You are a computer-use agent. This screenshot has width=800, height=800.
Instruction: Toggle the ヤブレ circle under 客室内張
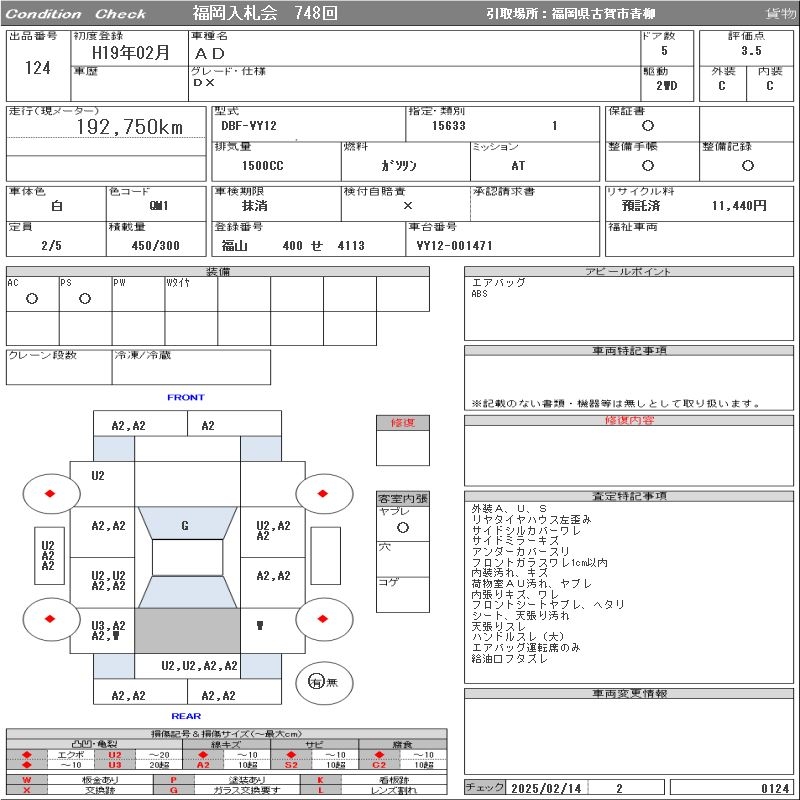click(402, 526)
